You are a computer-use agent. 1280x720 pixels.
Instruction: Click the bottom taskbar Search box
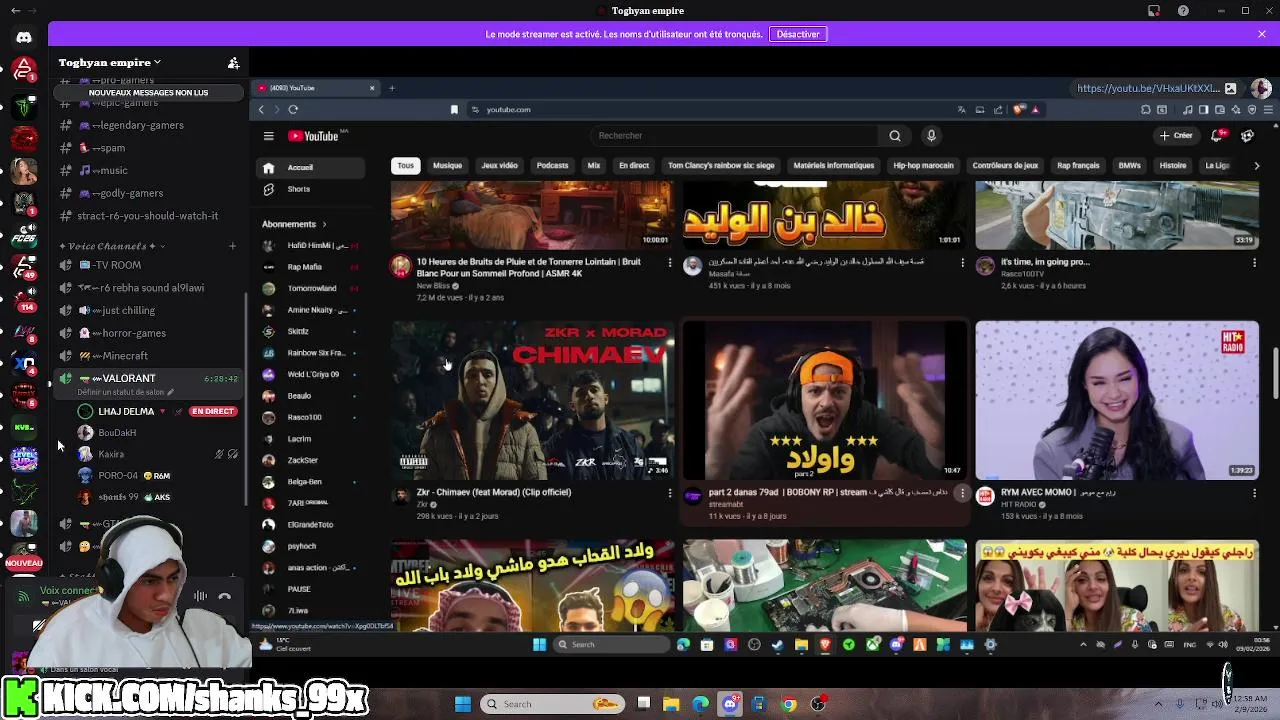551,704
